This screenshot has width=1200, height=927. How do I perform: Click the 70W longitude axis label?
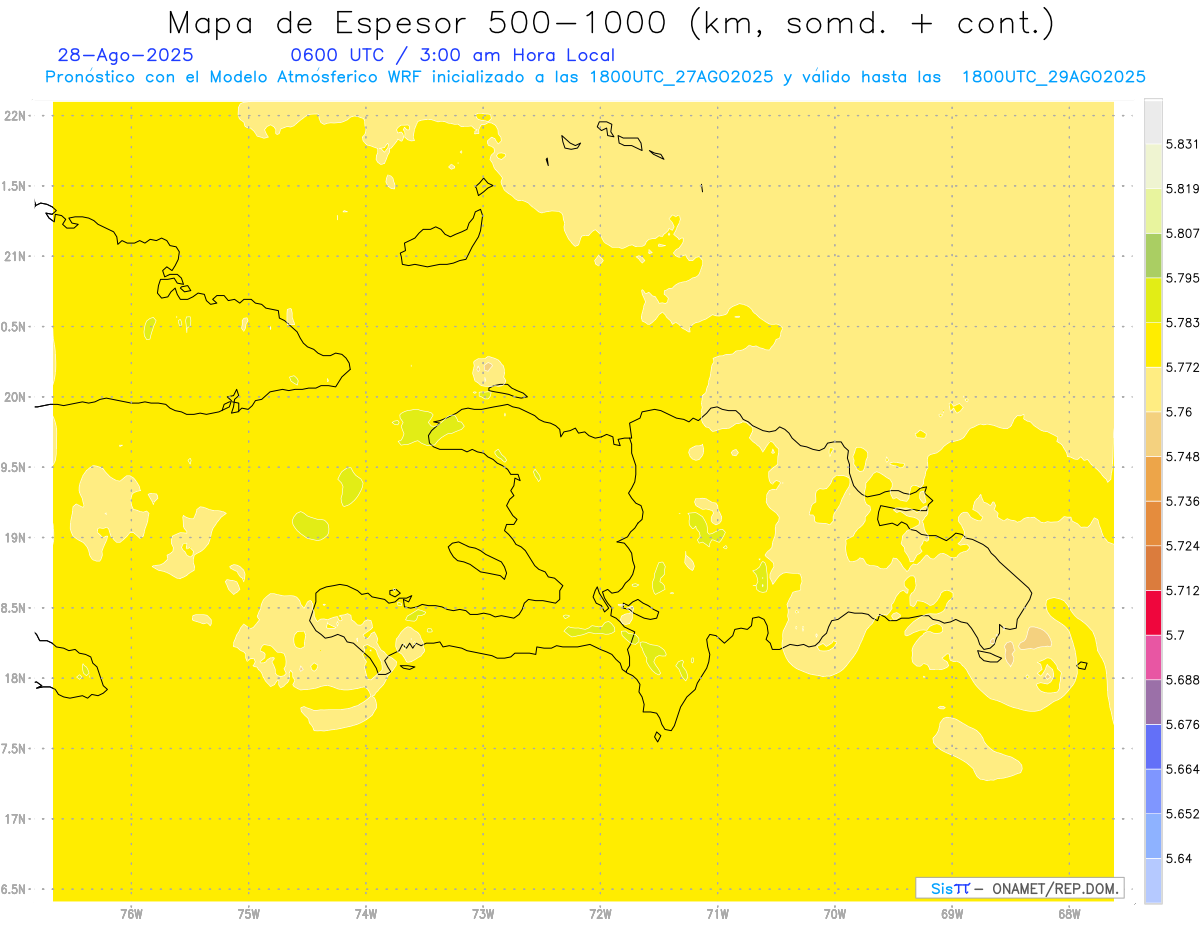pos(835,913)
